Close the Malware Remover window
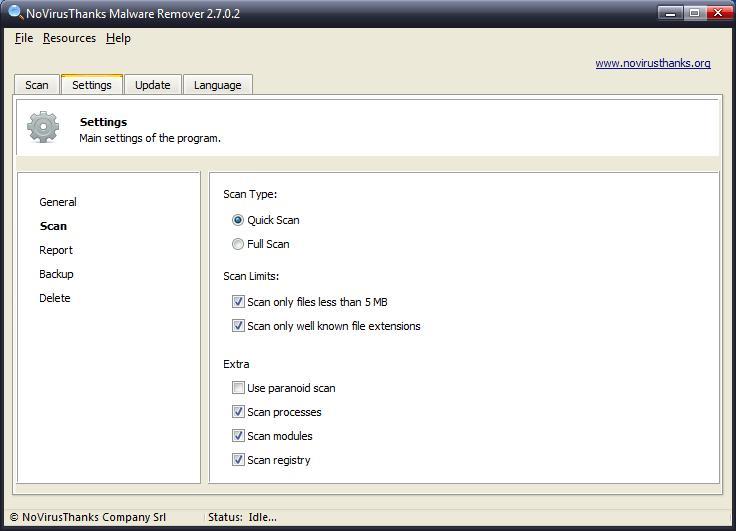736x531 pixels. tap(718, 13)
